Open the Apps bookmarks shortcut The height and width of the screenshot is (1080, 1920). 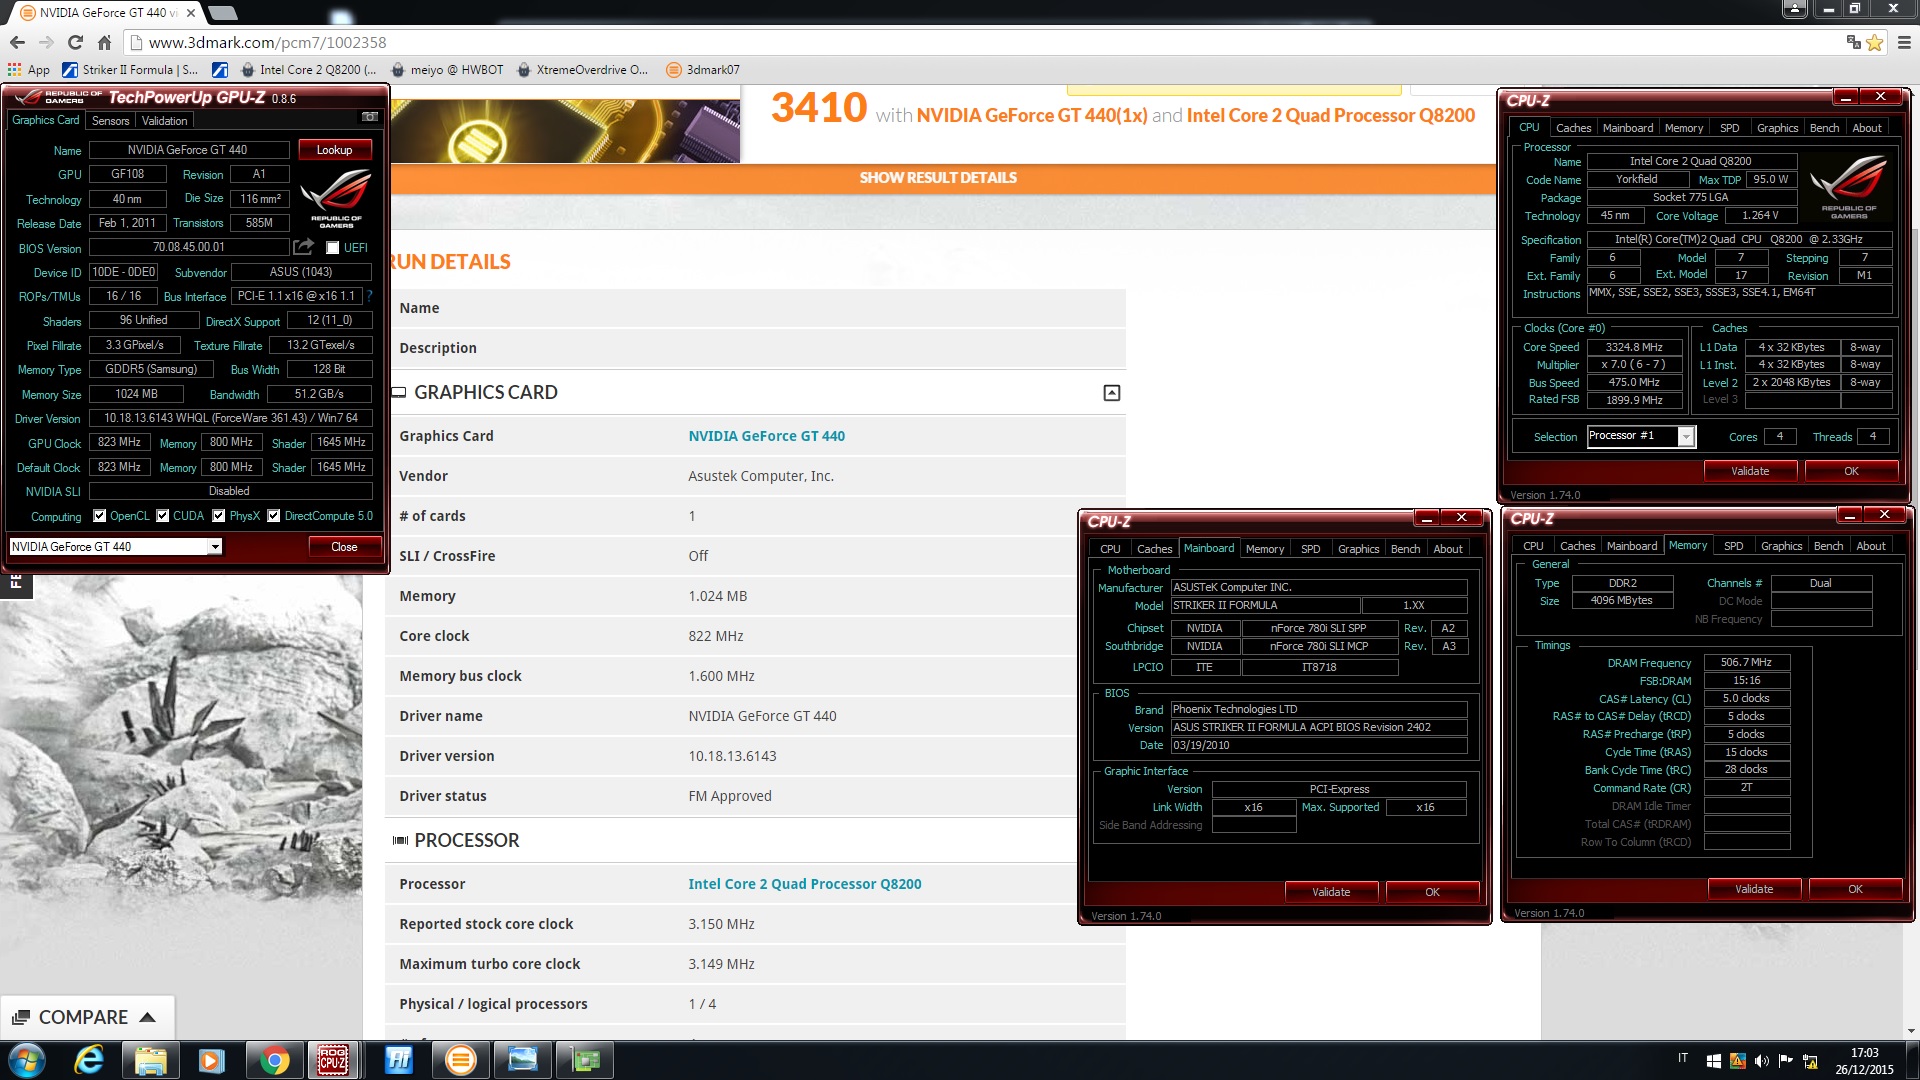pyautogui.click(x=28, y=70)
